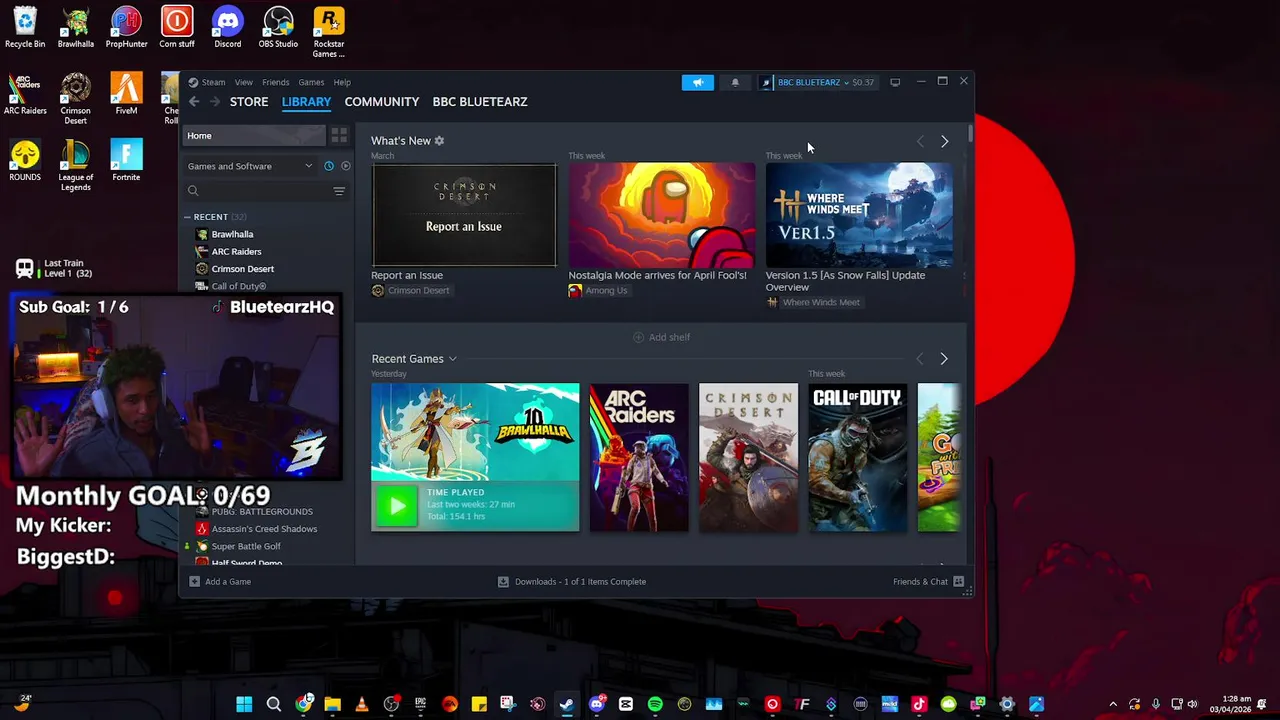
Task: Switch to collections grid view
Action: (x=339, y=136)
